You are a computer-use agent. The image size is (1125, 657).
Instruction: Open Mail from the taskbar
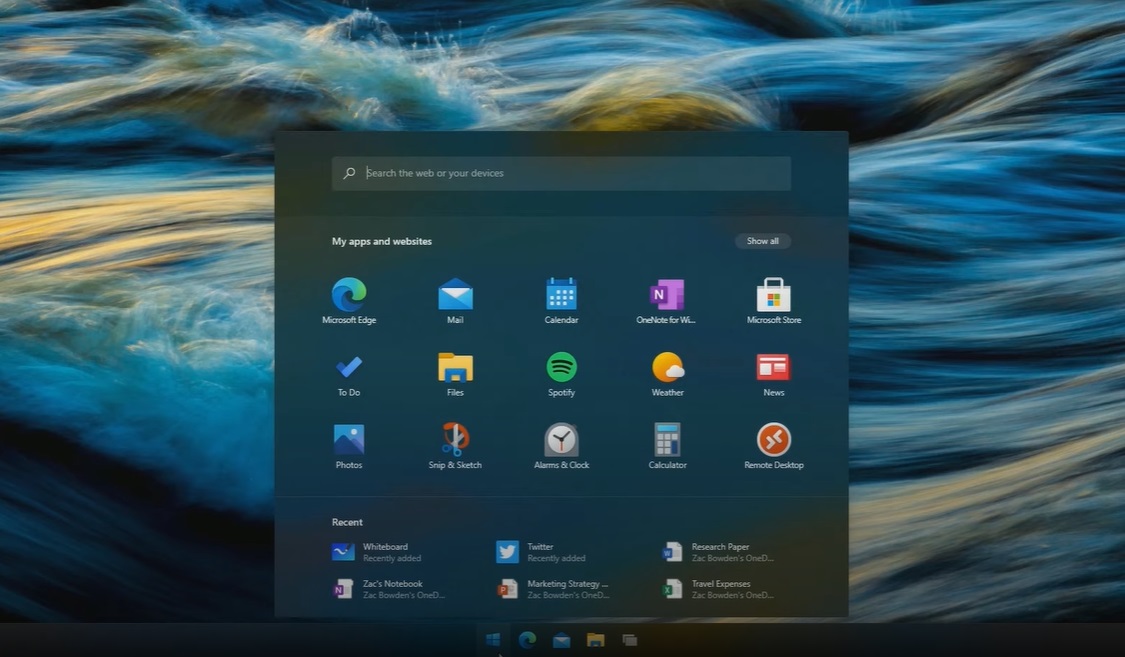pyautogui.click(x=561, y=640)
